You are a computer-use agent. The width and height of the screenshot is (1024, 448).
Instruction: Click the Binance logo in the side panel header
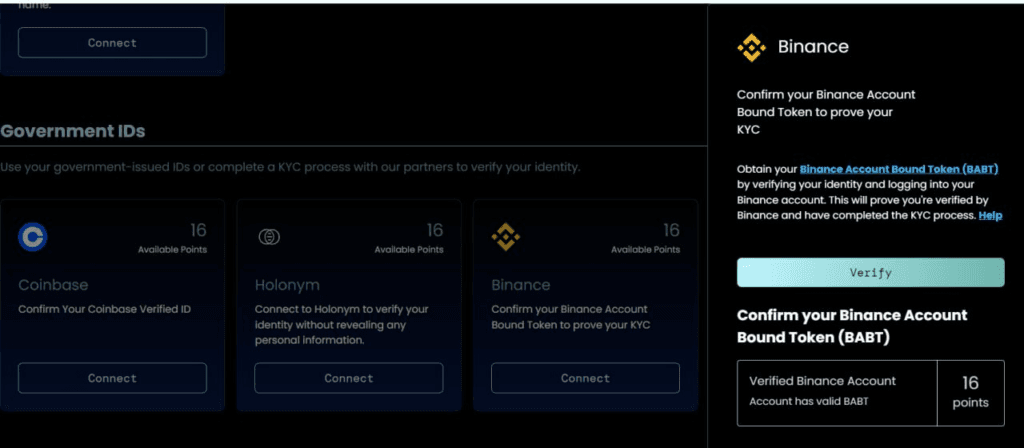pos(751,47)
